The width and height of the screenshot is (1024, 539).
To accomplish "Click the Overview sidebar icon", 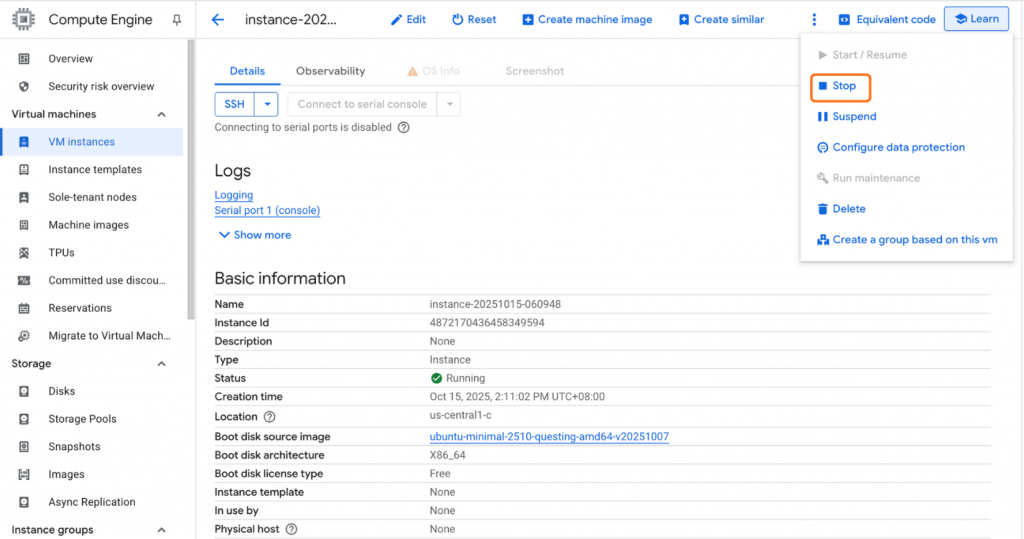I will coord(24,59).
